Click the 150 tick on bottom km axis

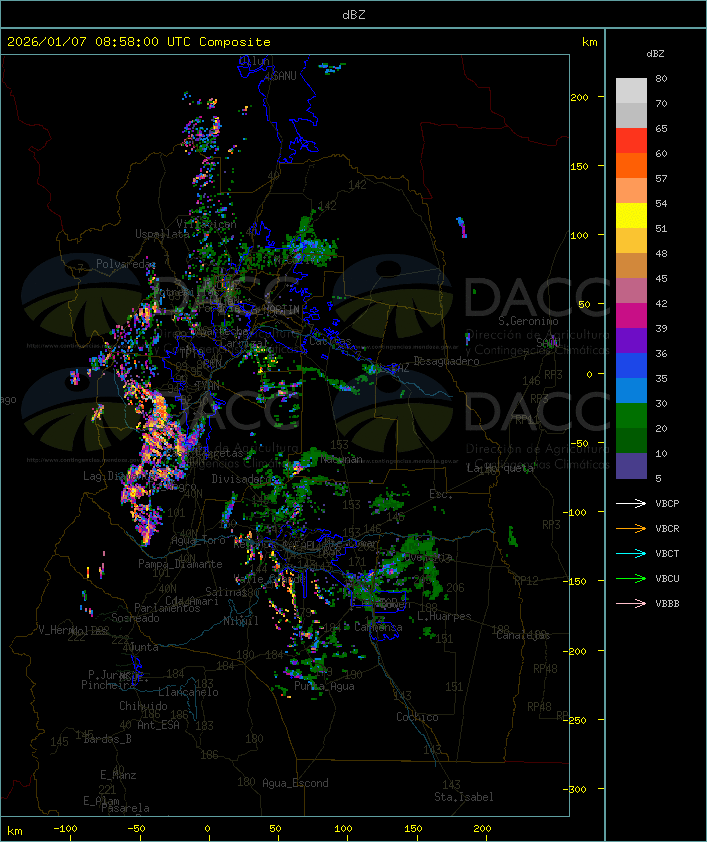[413, 829]
